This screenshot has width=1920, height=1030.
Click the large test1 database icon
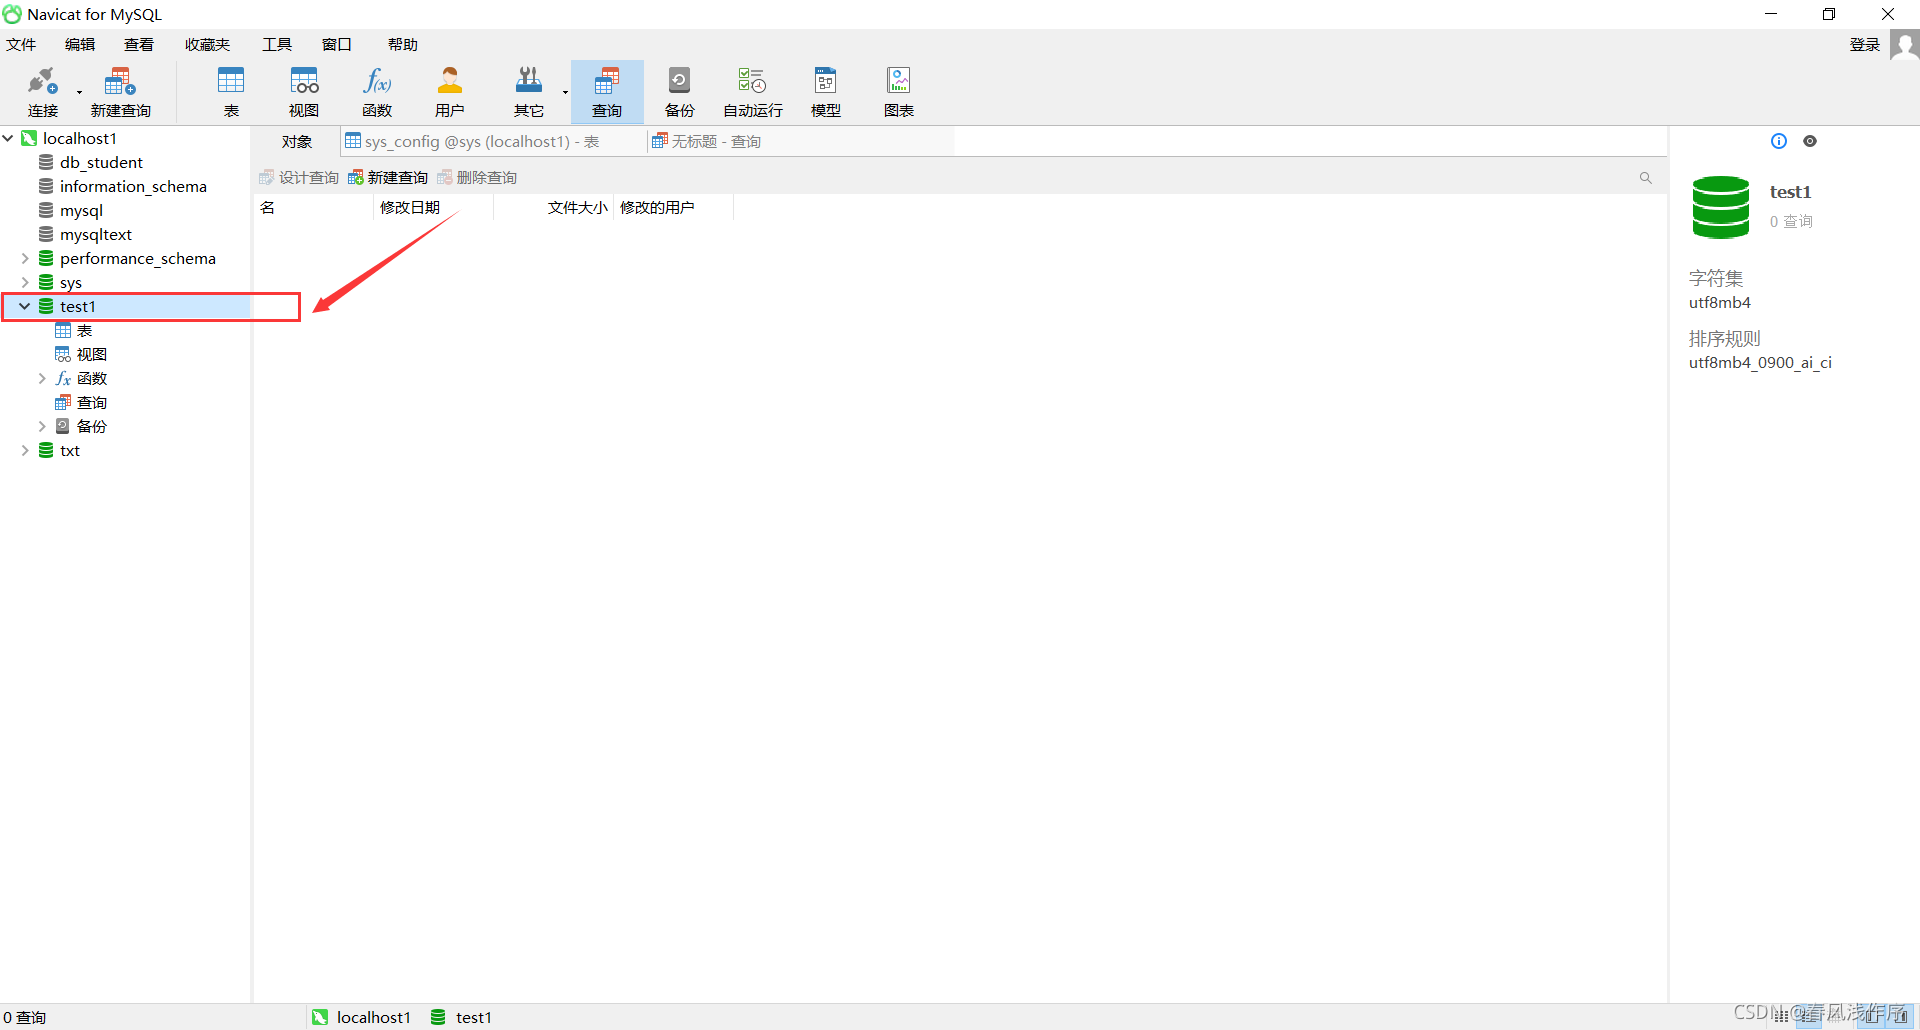[1720, 206]
